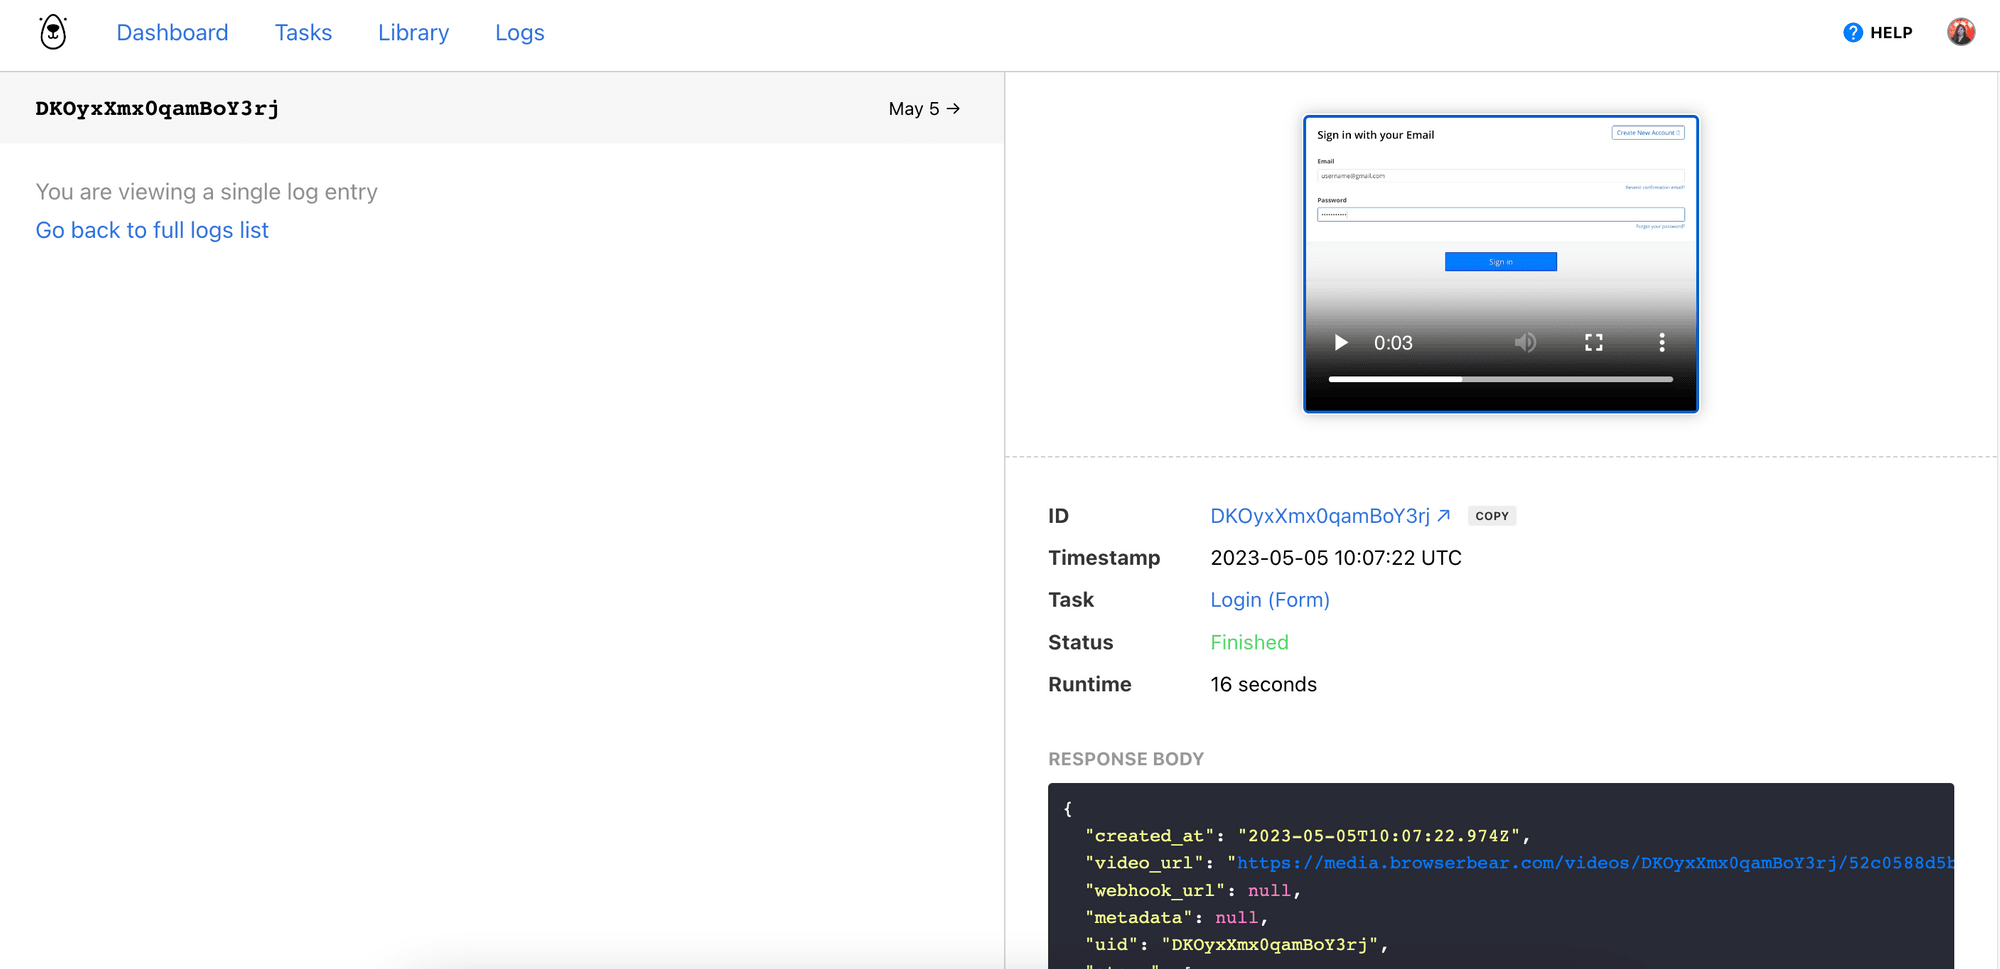
Task: Mute the video audio
Action: (x=1526, y=342)
